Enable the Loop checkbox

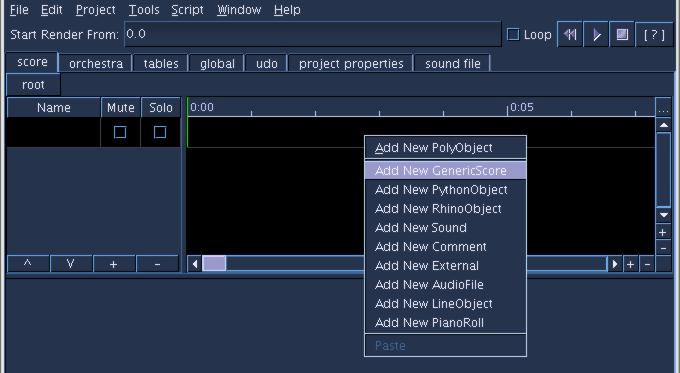tap(513, 34)
